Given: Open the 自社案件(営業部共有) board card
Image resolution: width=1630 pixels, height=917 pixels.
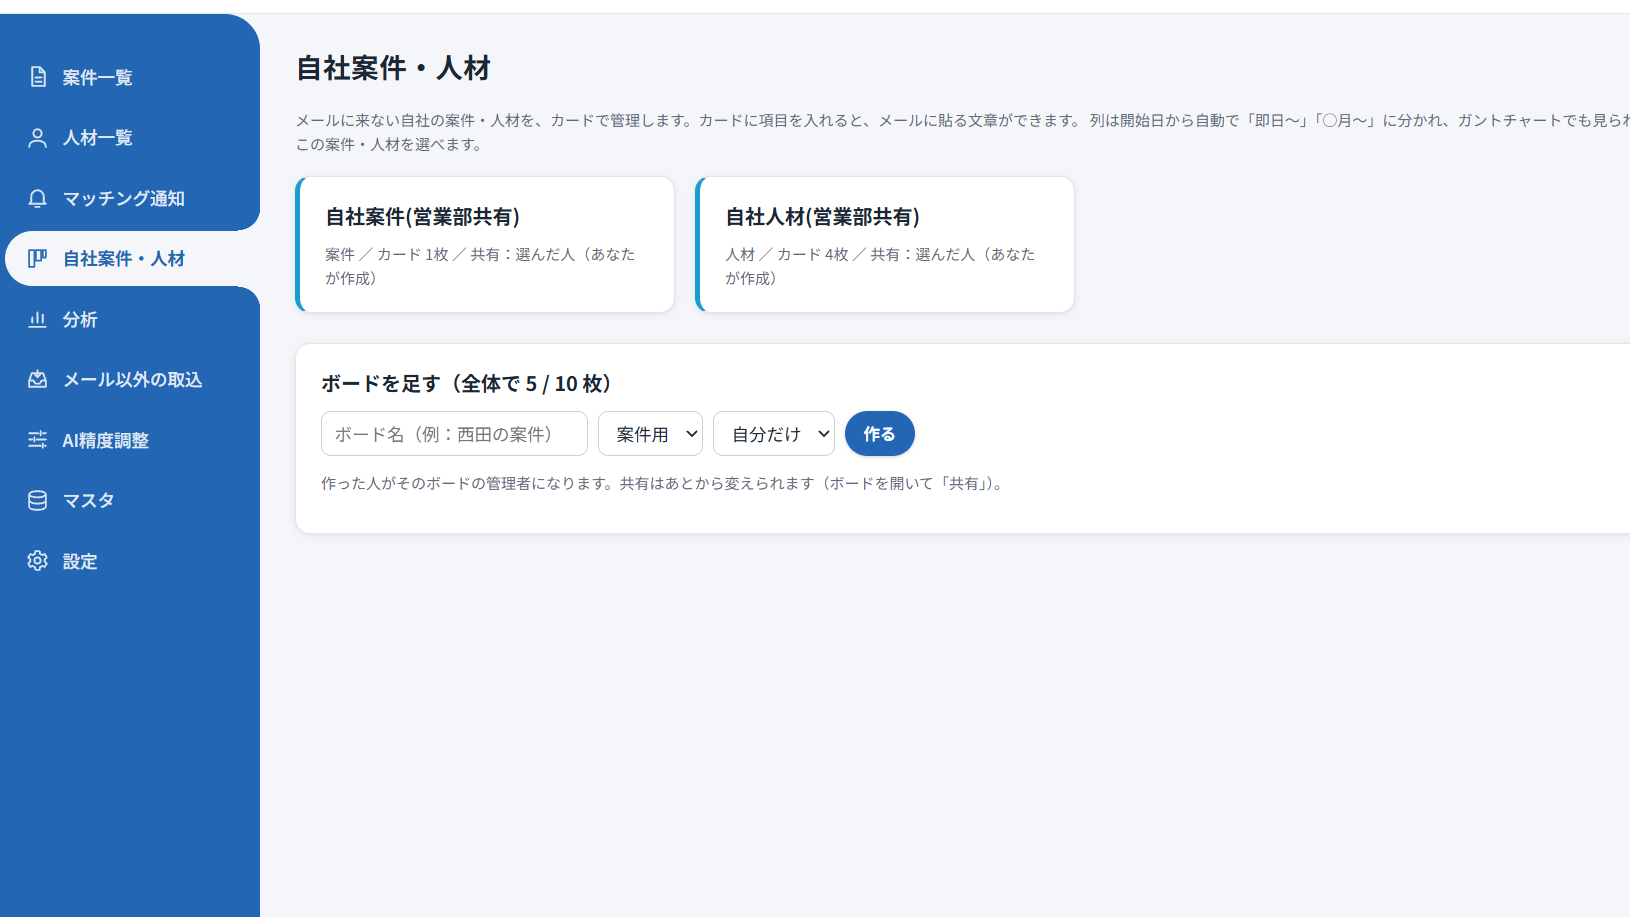Looking at the screenshot, I should pyautogui.click(x=485, y=245).
